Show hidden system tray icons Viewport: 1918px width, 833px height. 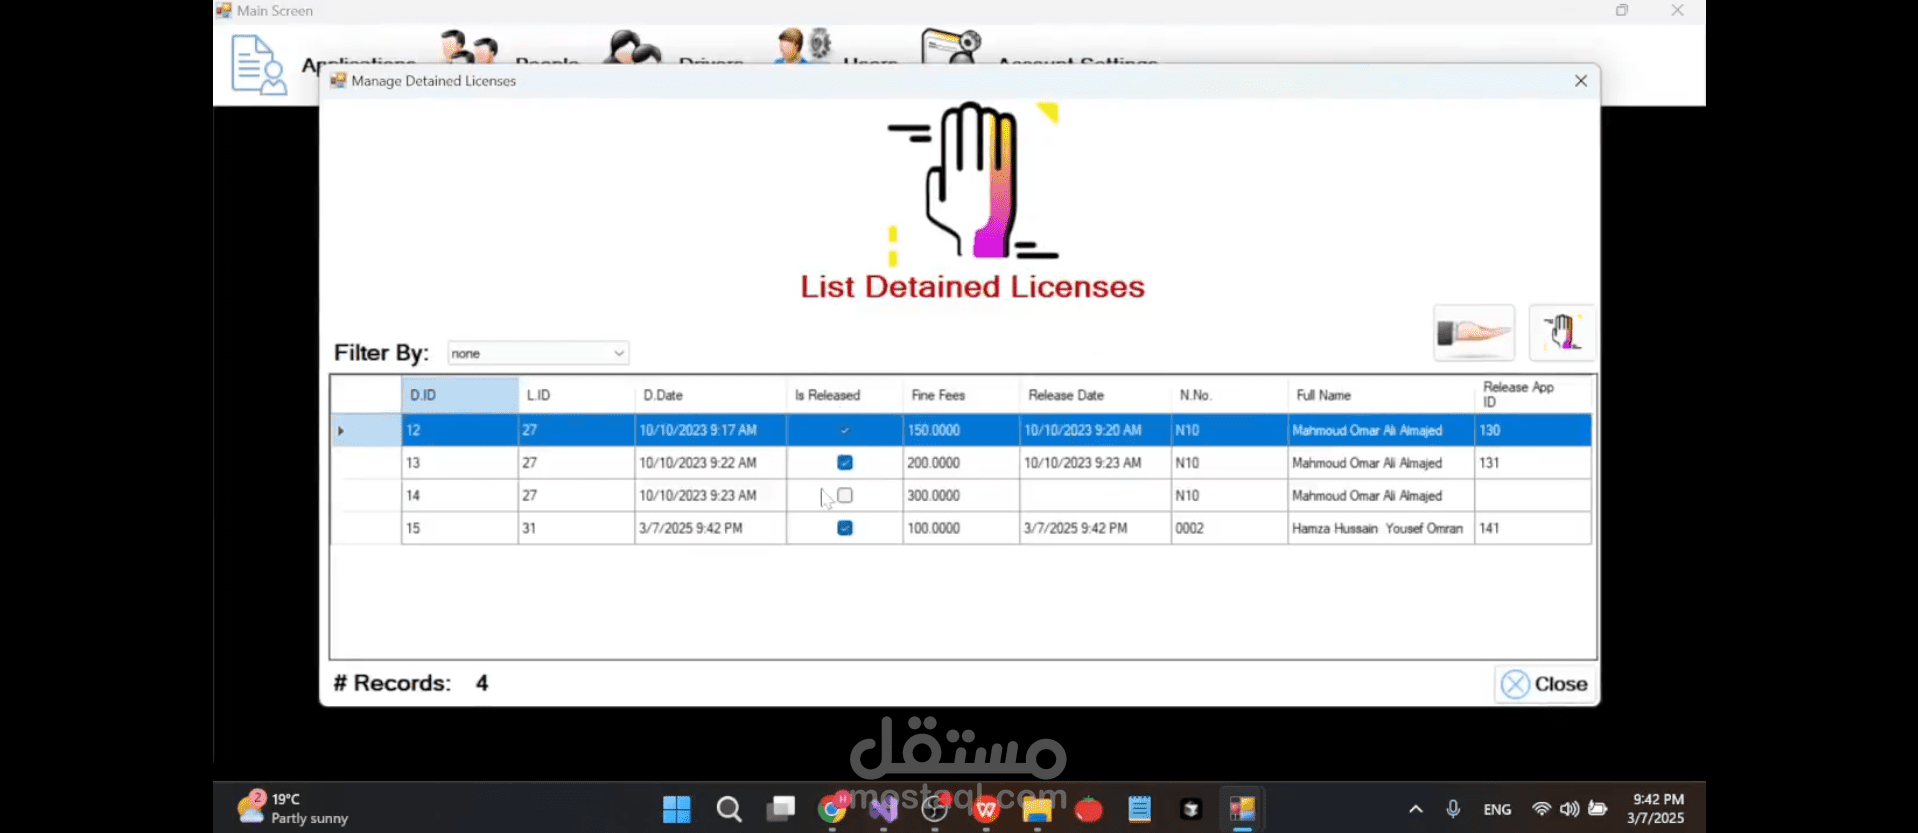point(1416,809)
